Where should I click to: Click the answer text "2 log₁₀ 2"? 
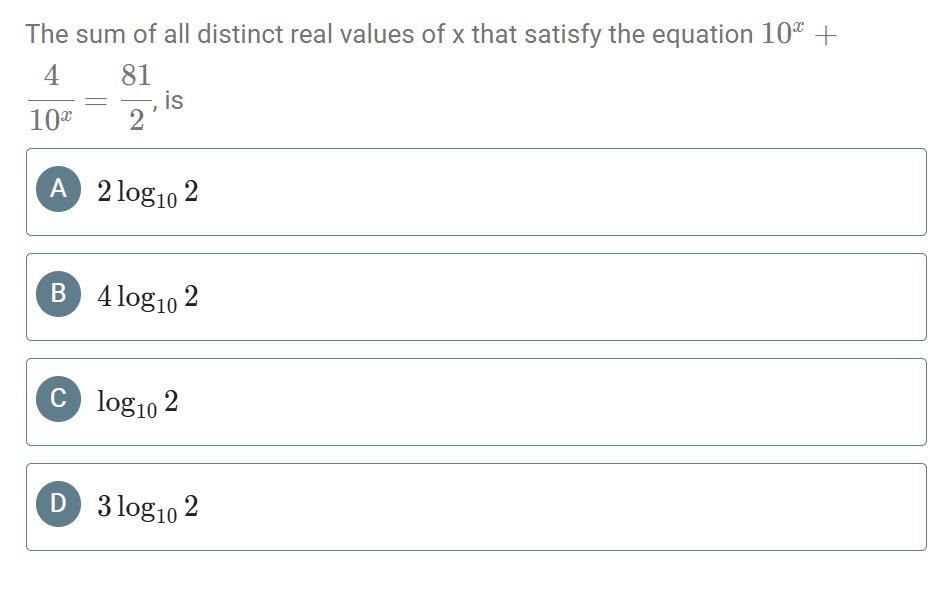[148, 192]
